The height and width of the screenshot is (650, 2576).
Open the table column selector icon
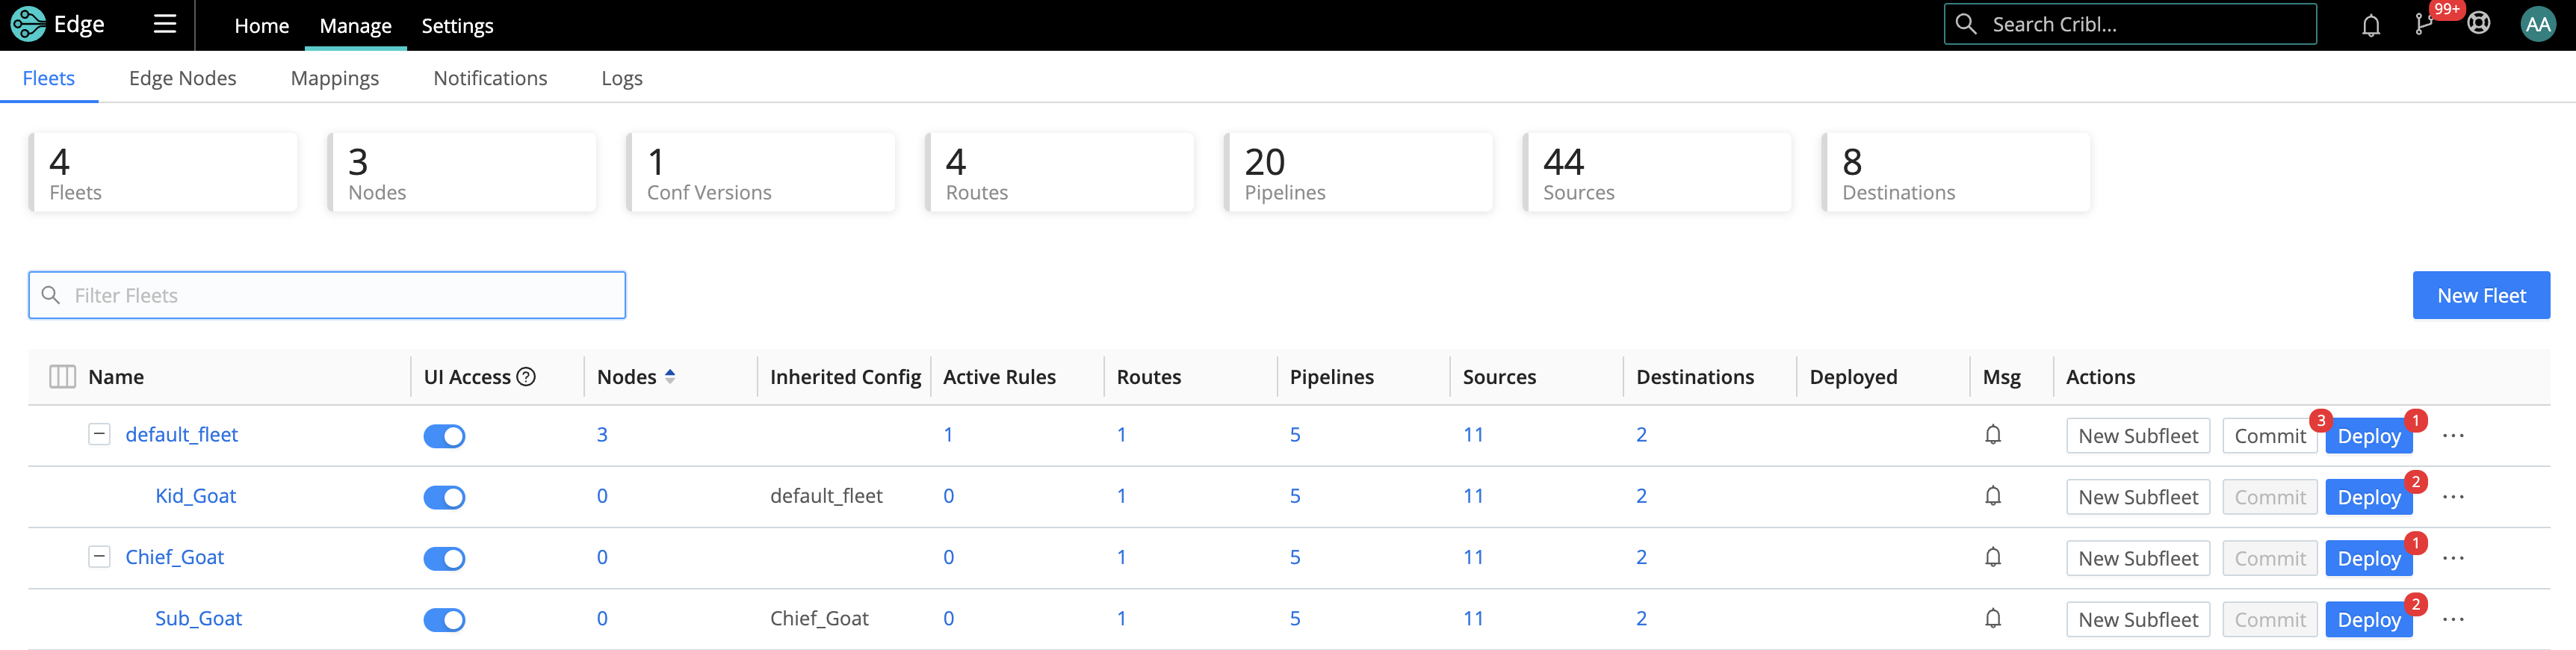tap(62, 377)
